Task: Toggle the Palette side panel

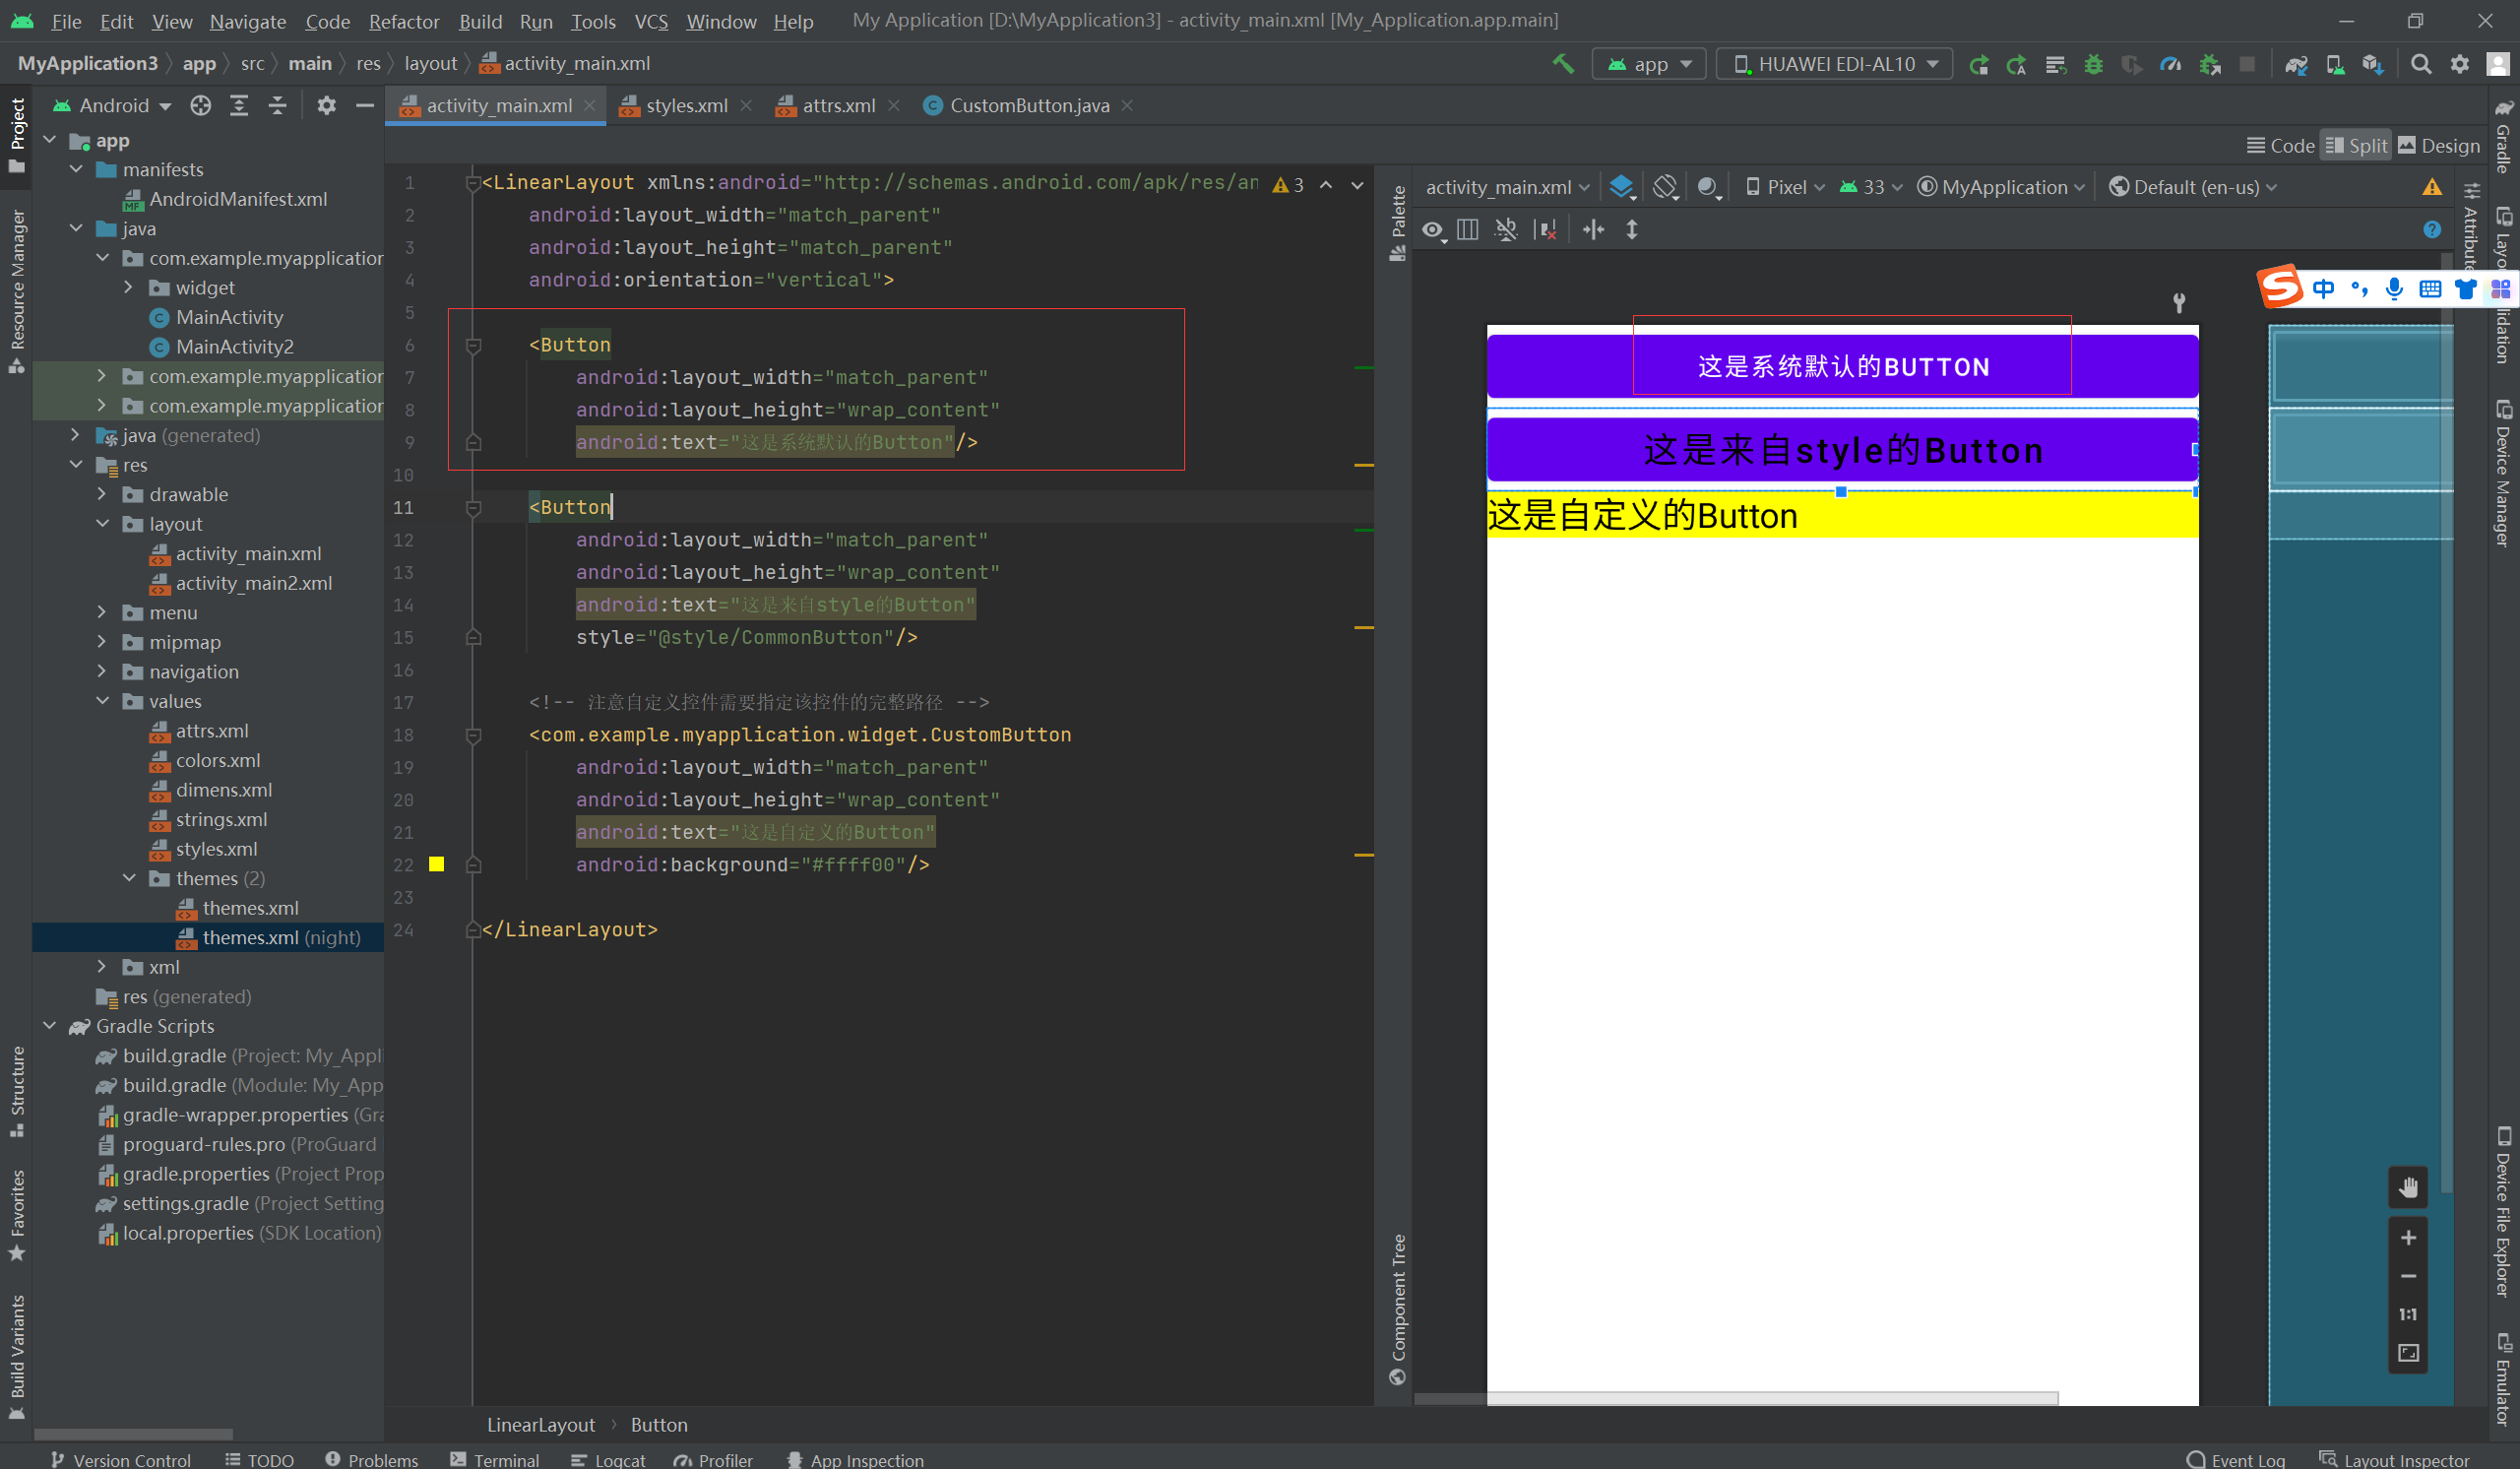Action: click(x=1397, y=223)
